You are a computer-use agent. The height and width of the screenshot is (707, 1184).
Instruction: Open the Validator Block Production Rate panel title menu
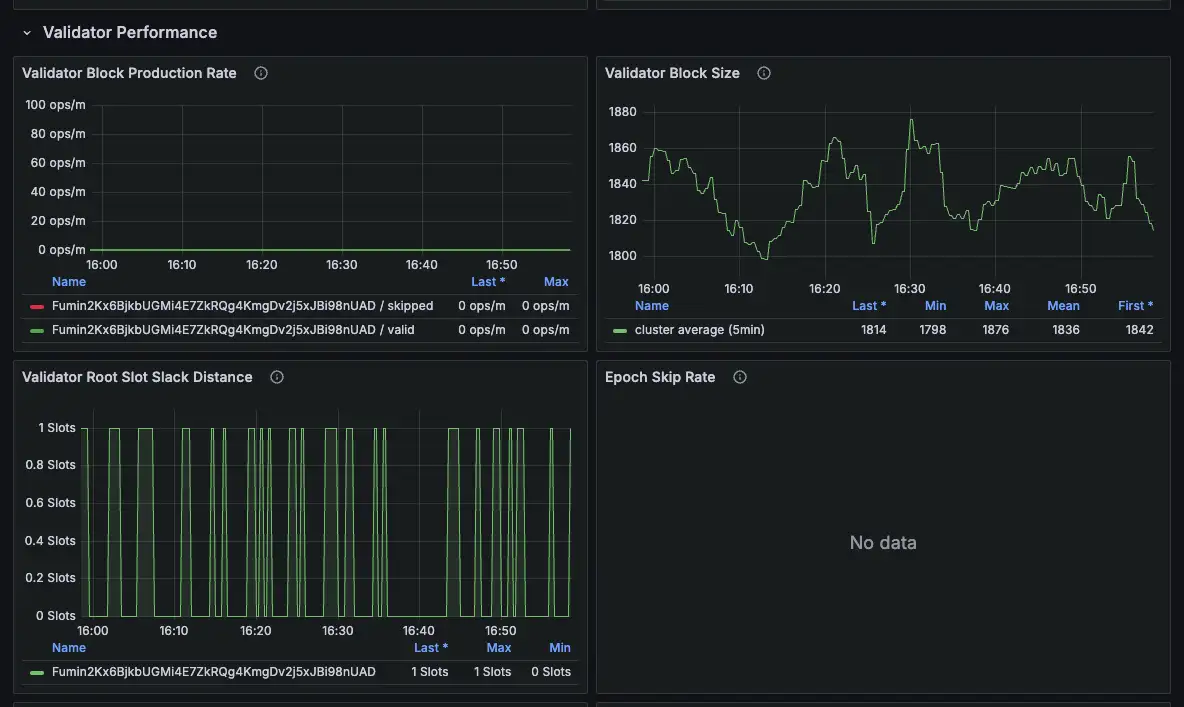129,73
